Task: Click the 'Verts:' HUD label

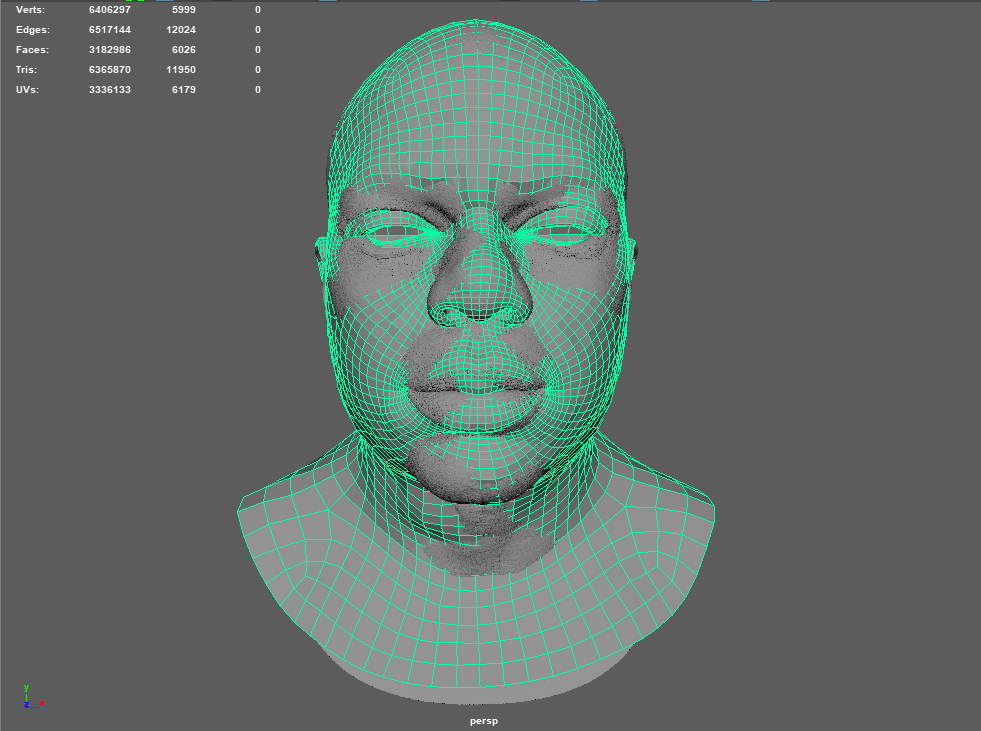Action: point(30,10)
